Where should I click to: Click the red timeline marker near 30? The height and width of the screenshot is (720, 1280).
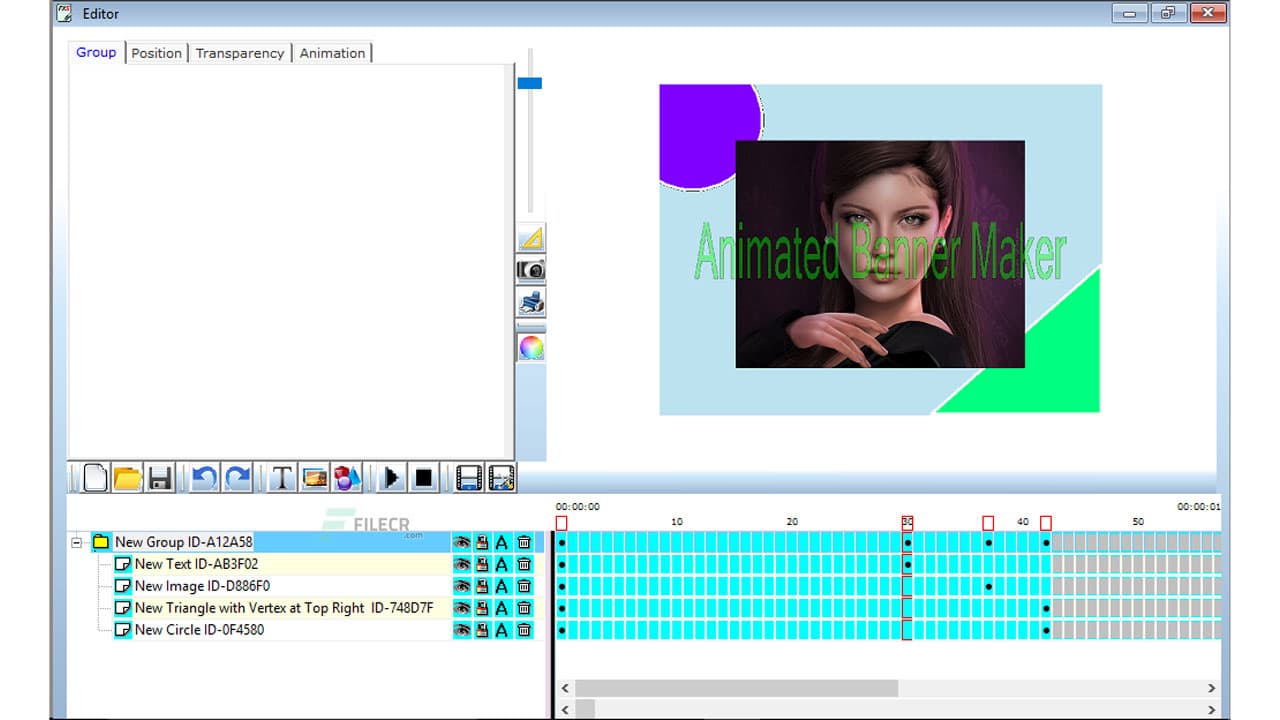(905, 521)
